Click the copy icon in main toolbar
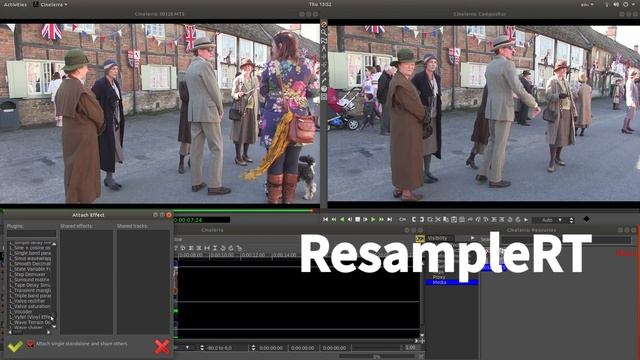This screenshot has height=360, width=640. coord(446,220)
